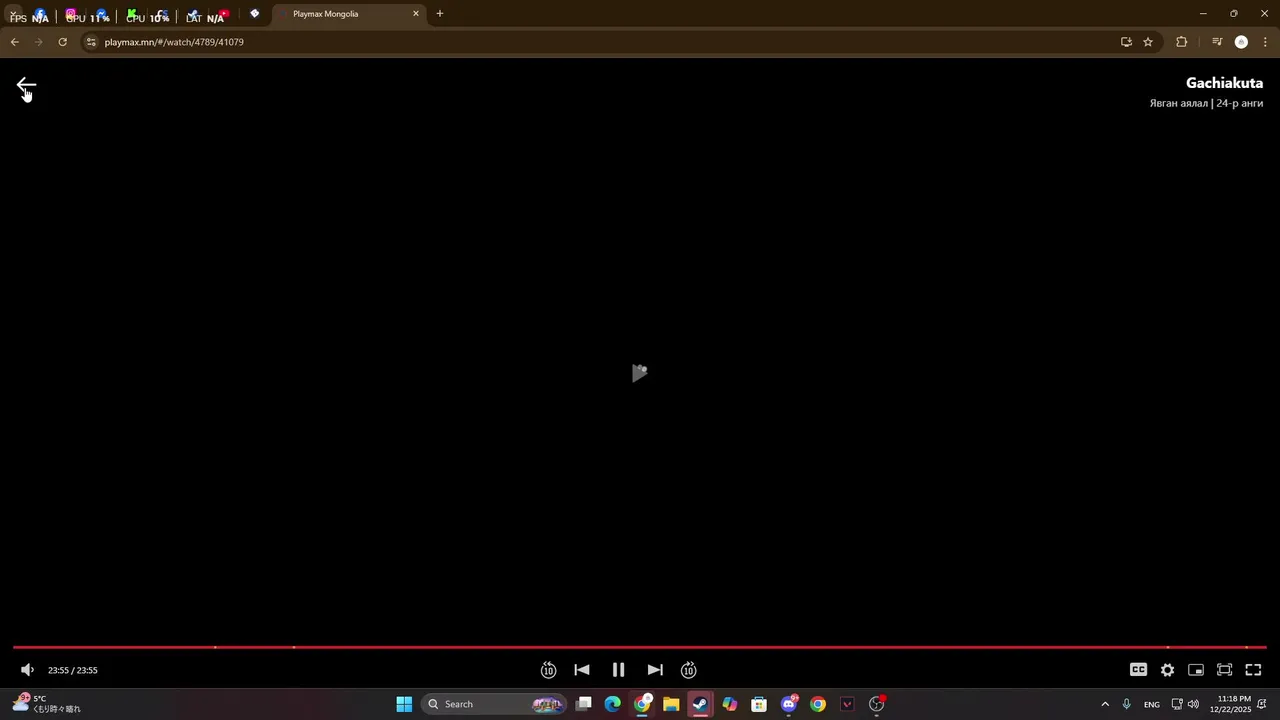This screenshot has width=1280, height=720.
Task: Switch to the pinned YouTube tab
Action: (224, 14)
